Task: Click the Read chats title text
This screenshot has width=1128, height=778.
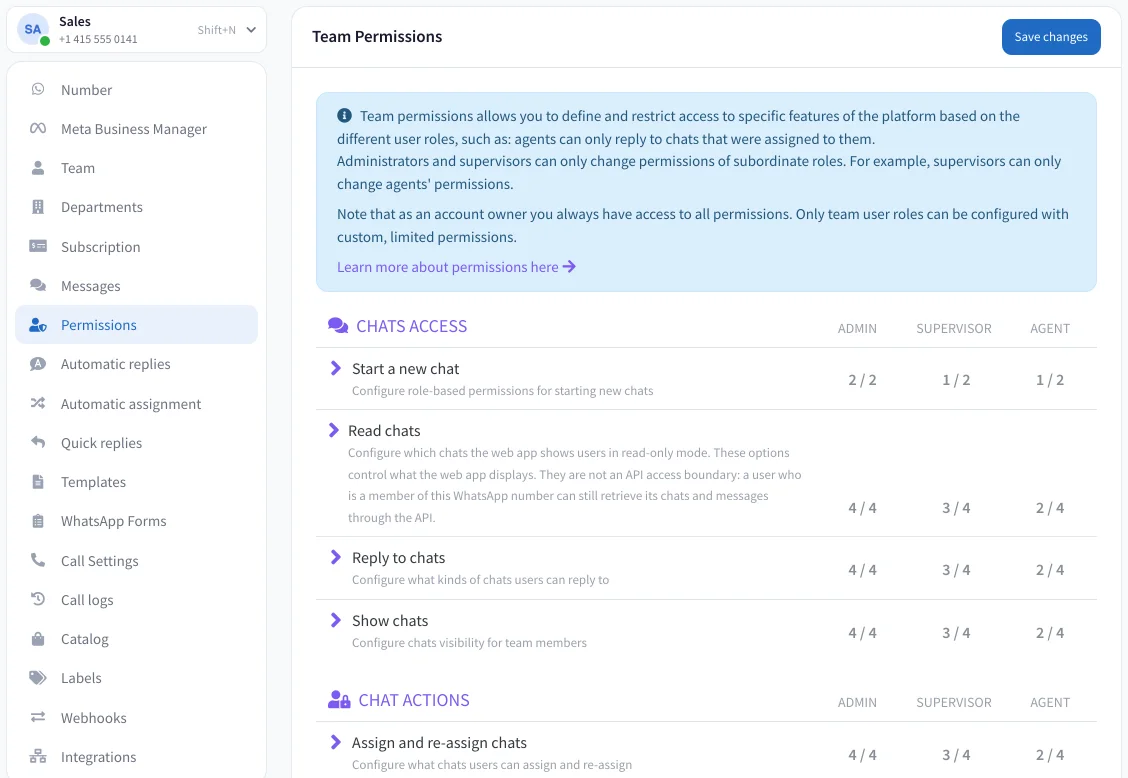Action: [x=384, y=430]
